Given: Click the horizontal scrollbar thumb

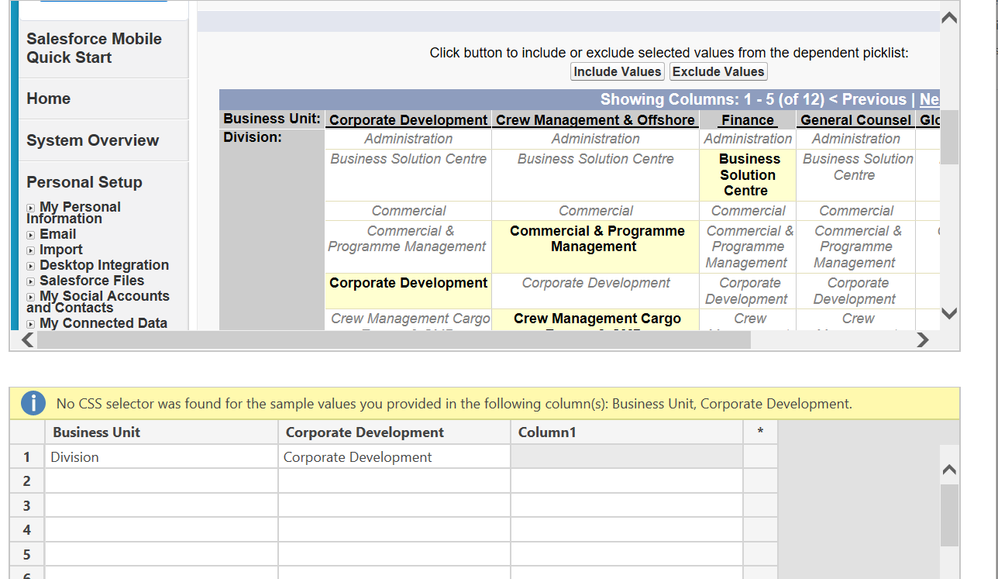Looking at the screenshot, I should (394, 340).
